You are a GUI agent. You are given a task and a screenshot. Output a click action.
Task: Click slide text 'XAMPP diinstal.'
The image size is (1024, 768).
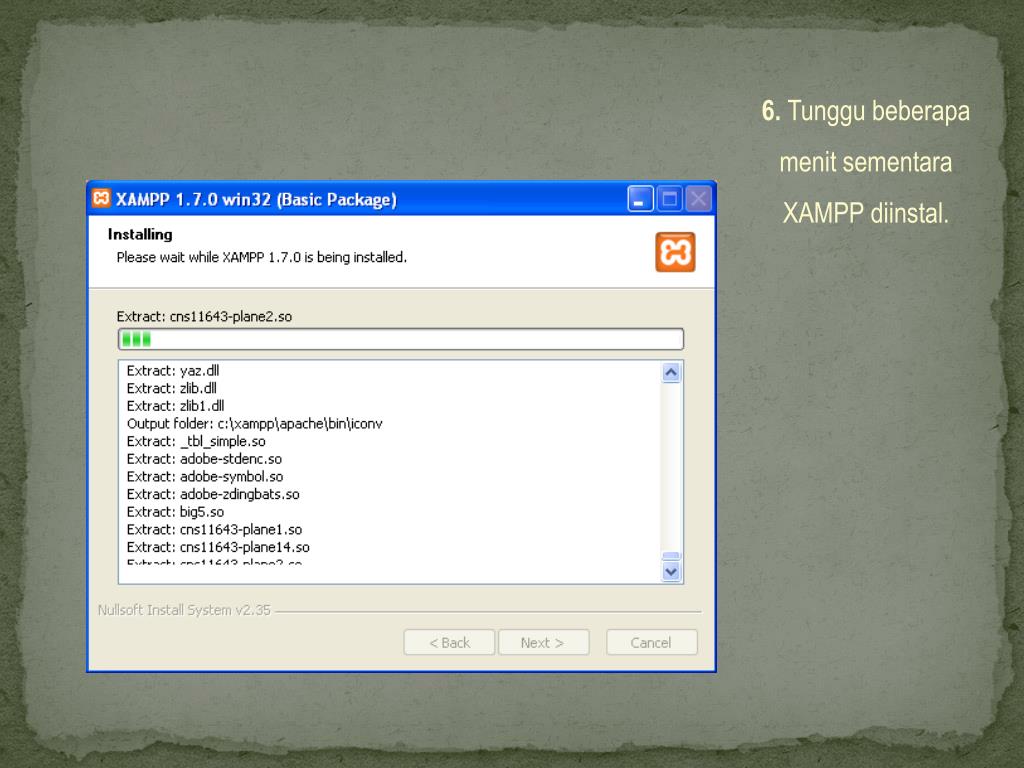click(x=866, y=213)
